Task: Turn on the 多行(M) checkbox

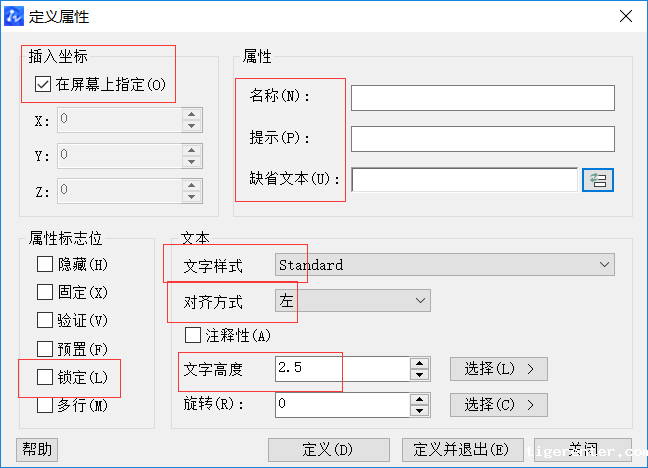Action: tap(45, 405)
